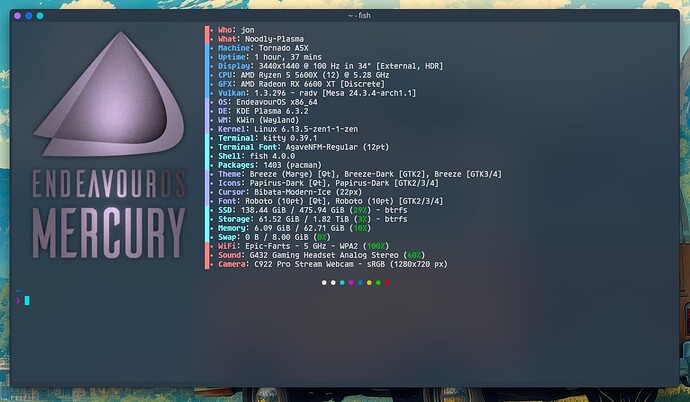
Task: Click the "Machine: Tornado A5X" line
Action: (x=263, y=48)
